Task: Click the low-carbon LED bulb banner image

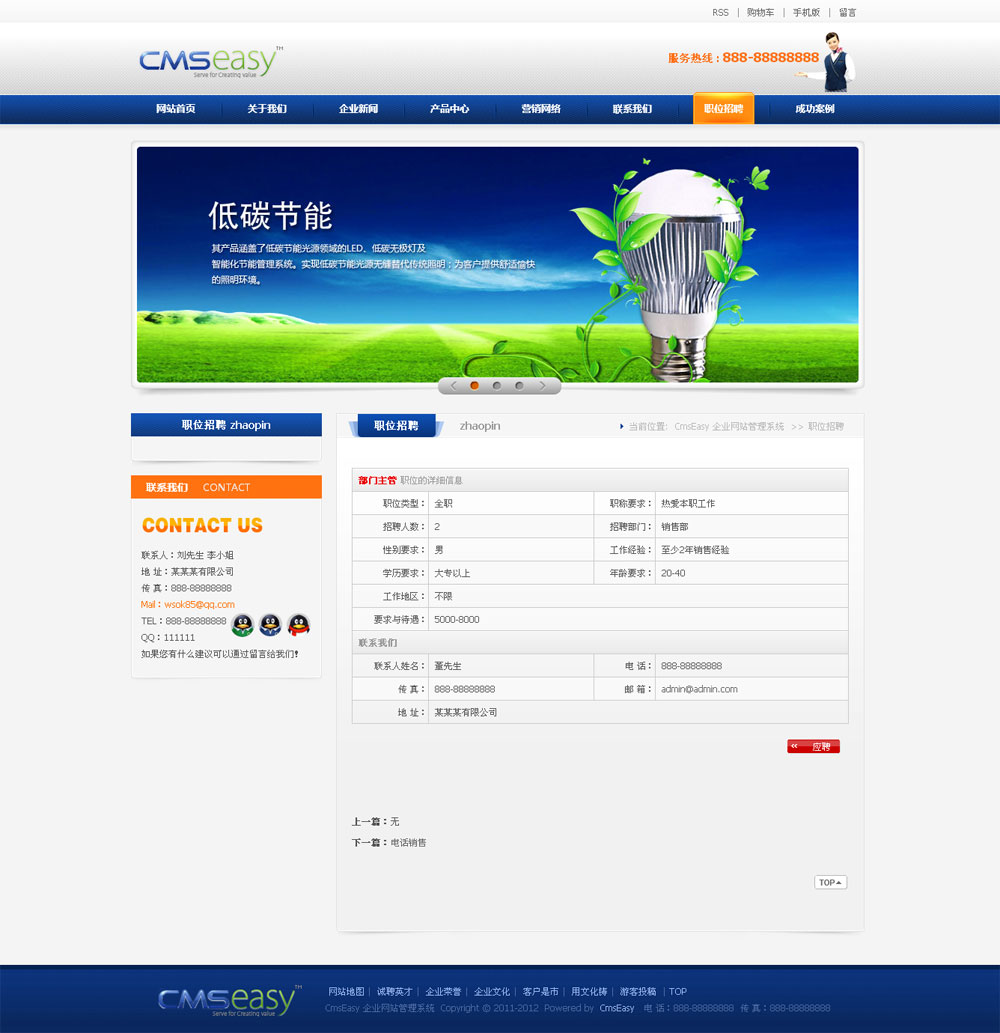Action: coord(497,264)
